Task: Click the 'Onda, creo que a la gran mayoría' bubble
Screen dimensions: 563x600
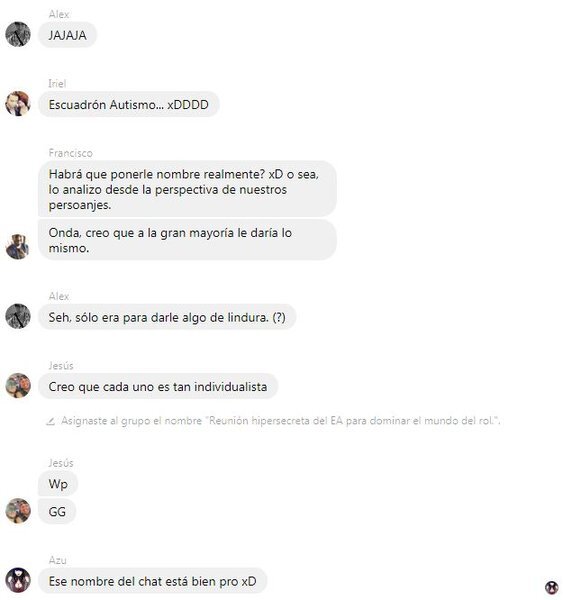Action: pyautogui.click(x=187, y=240)
